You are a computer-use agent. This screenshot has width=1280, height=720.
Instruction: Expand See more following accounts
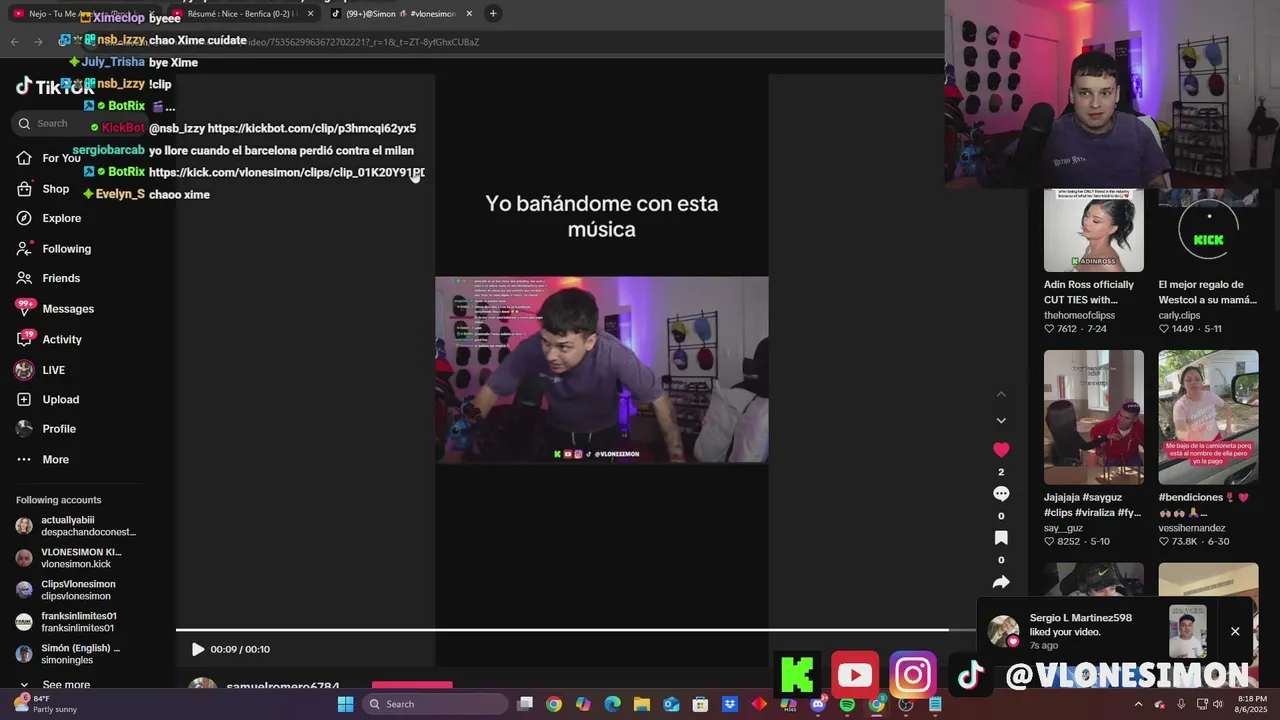pos(54,685)
